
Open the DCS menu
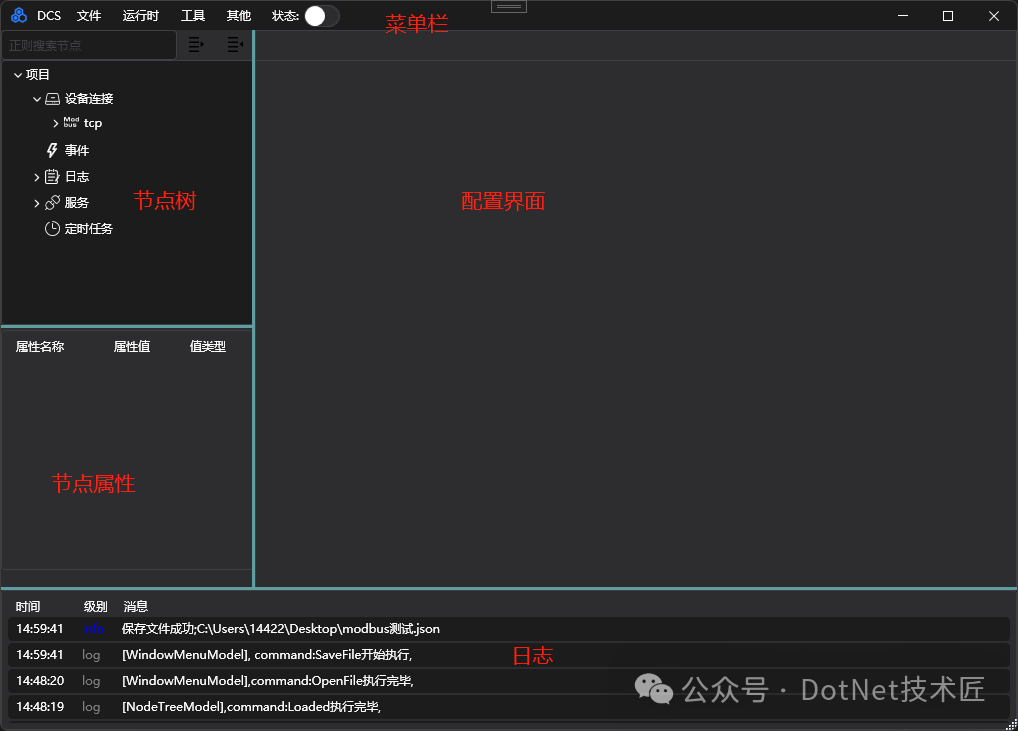48,15
